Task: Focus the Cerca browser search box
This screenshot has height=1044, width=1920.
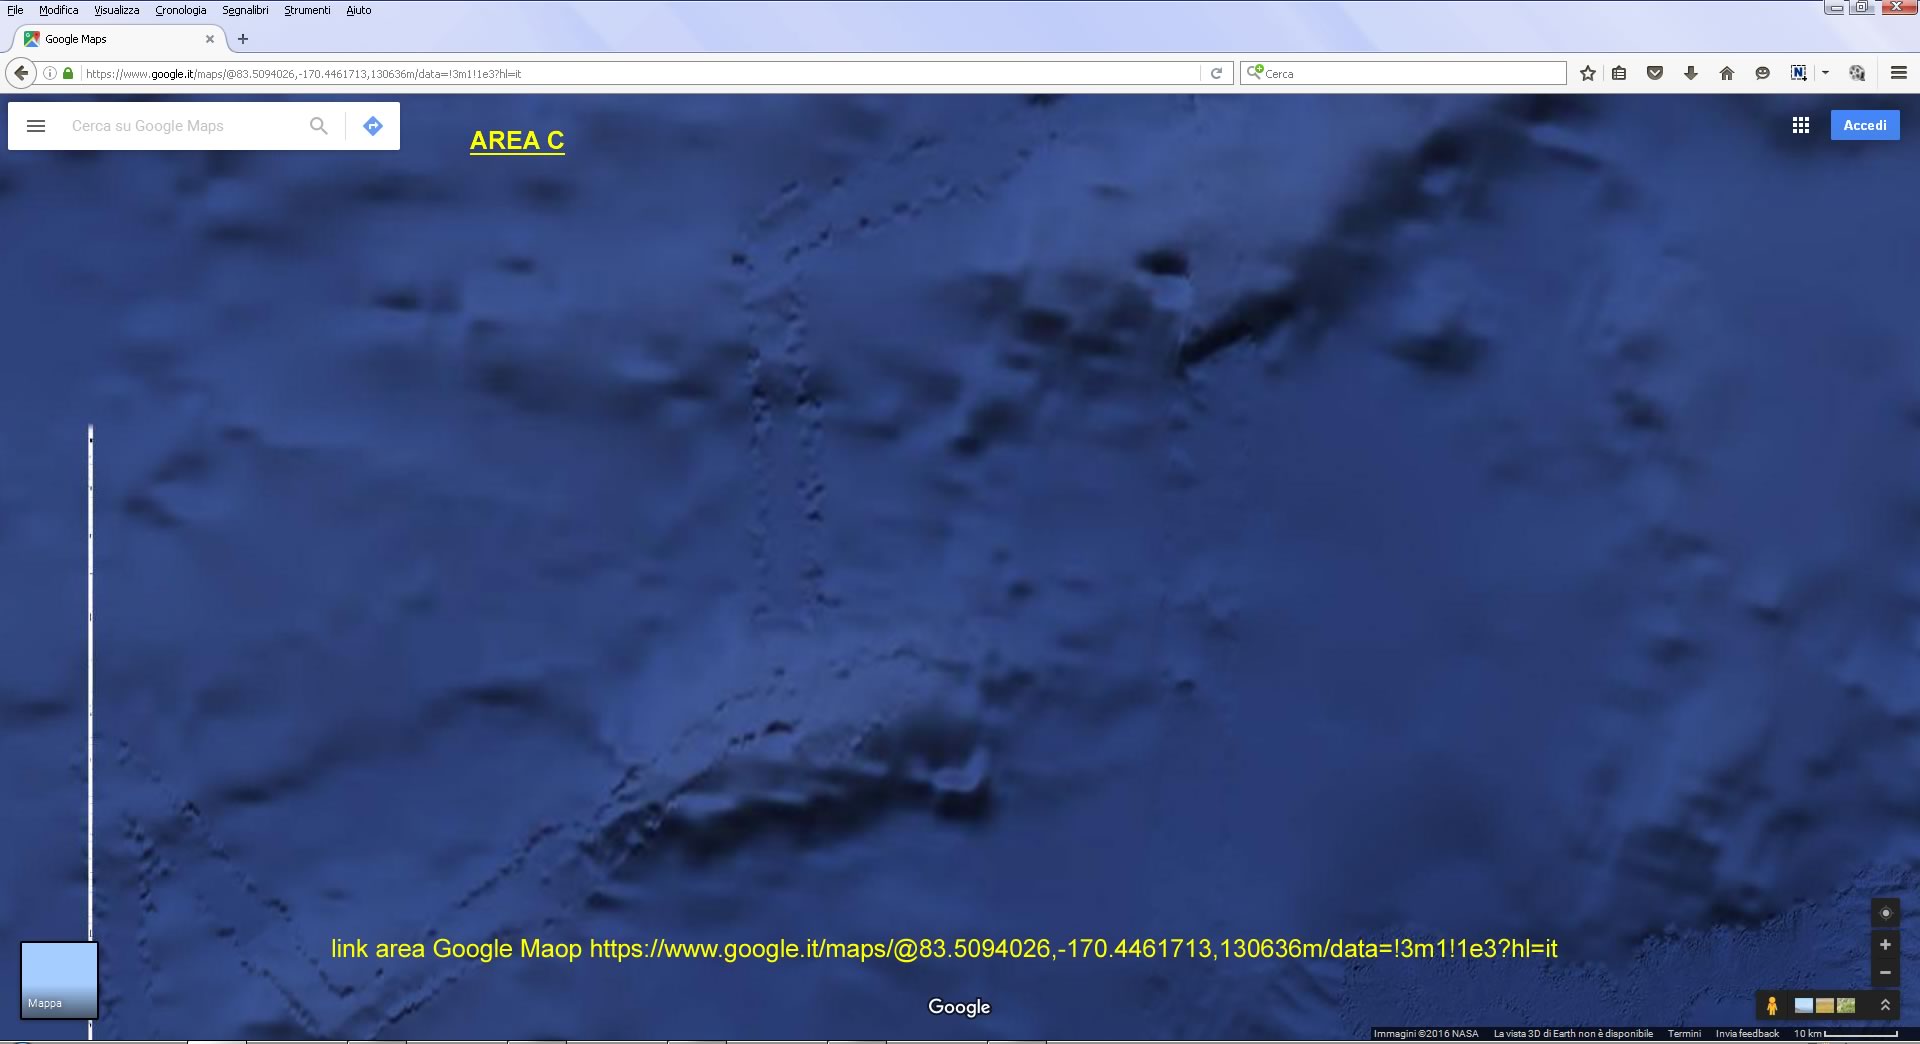Action: pos(1403,73)
